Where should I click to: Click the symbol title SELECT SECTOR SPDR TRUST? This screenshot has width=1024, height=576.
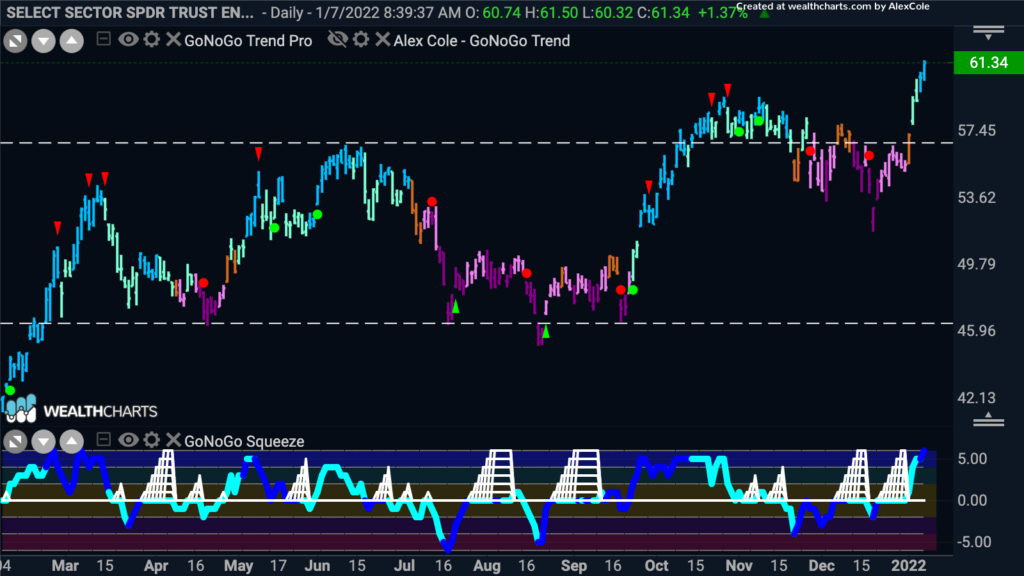130,12
